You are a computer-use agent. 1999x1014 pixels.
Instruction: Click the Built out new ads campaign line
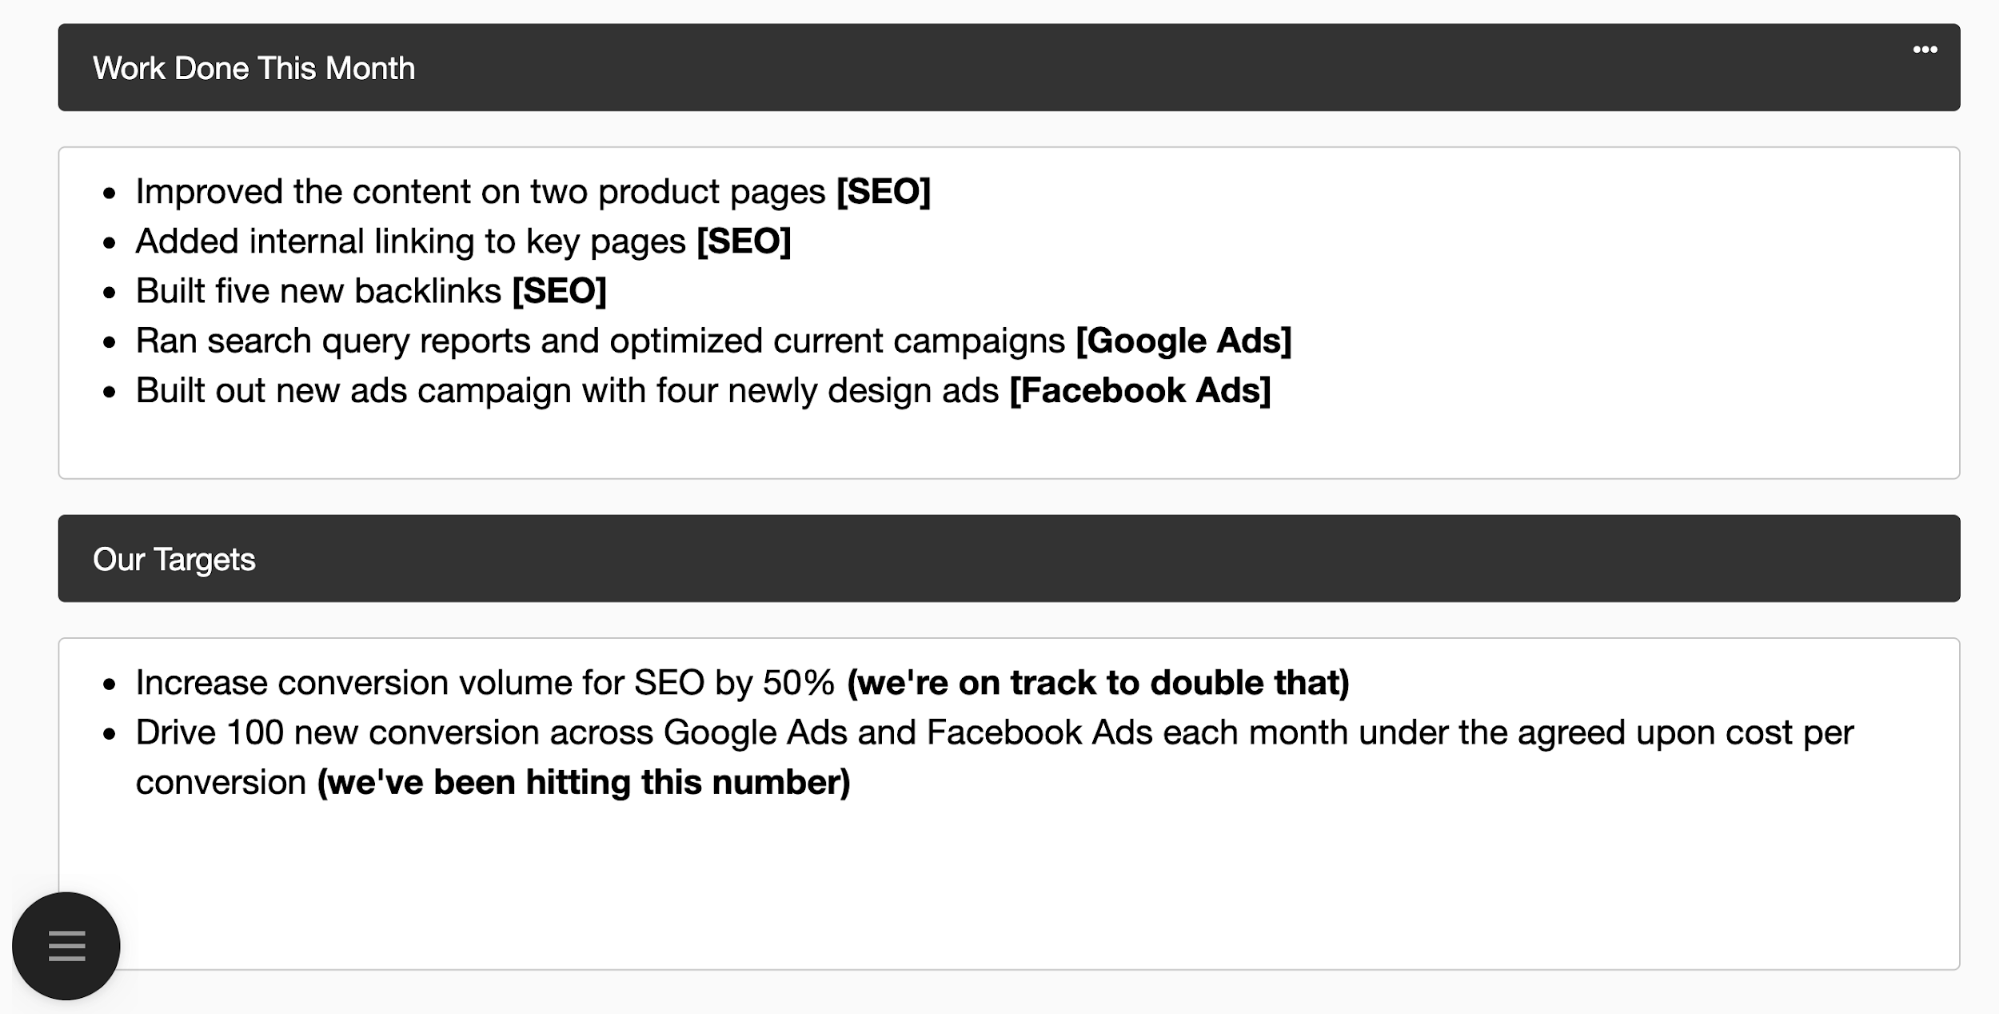click(703, 390)
